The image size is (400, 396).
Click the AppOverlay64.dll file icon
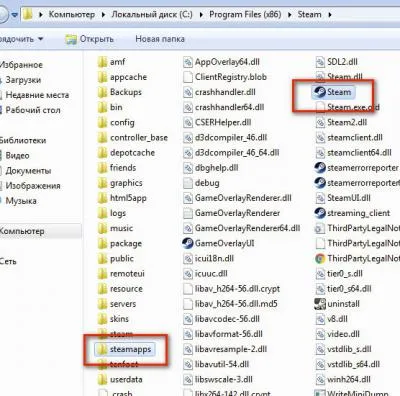188,62
